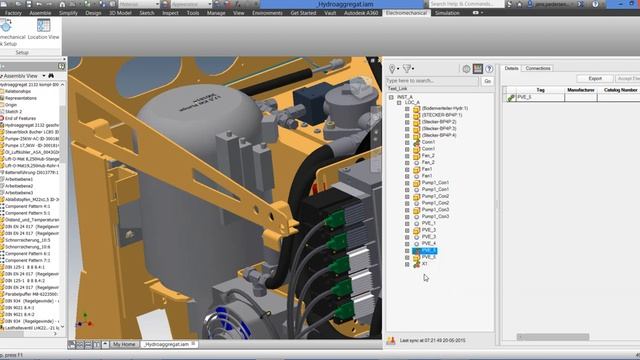Click first view layout icon beside My Home
Image resolution: width=640 pixels, height=360 pixels.
72,345
